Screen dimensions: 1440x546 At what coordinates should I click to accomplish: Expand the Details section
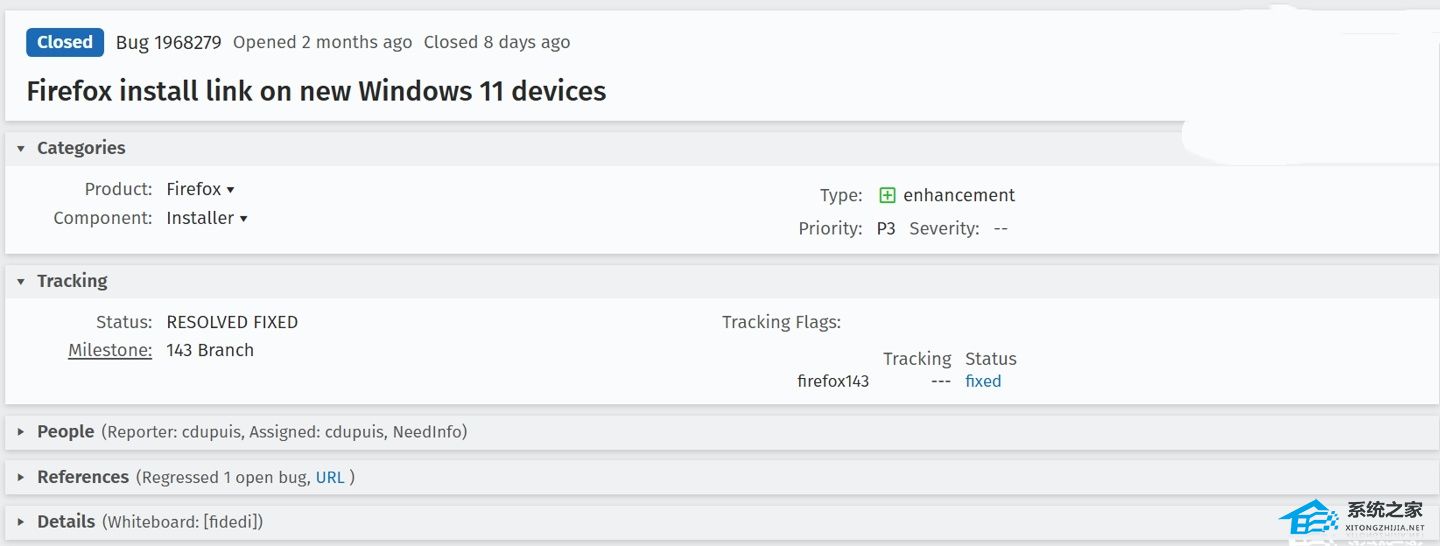point(21,521)
